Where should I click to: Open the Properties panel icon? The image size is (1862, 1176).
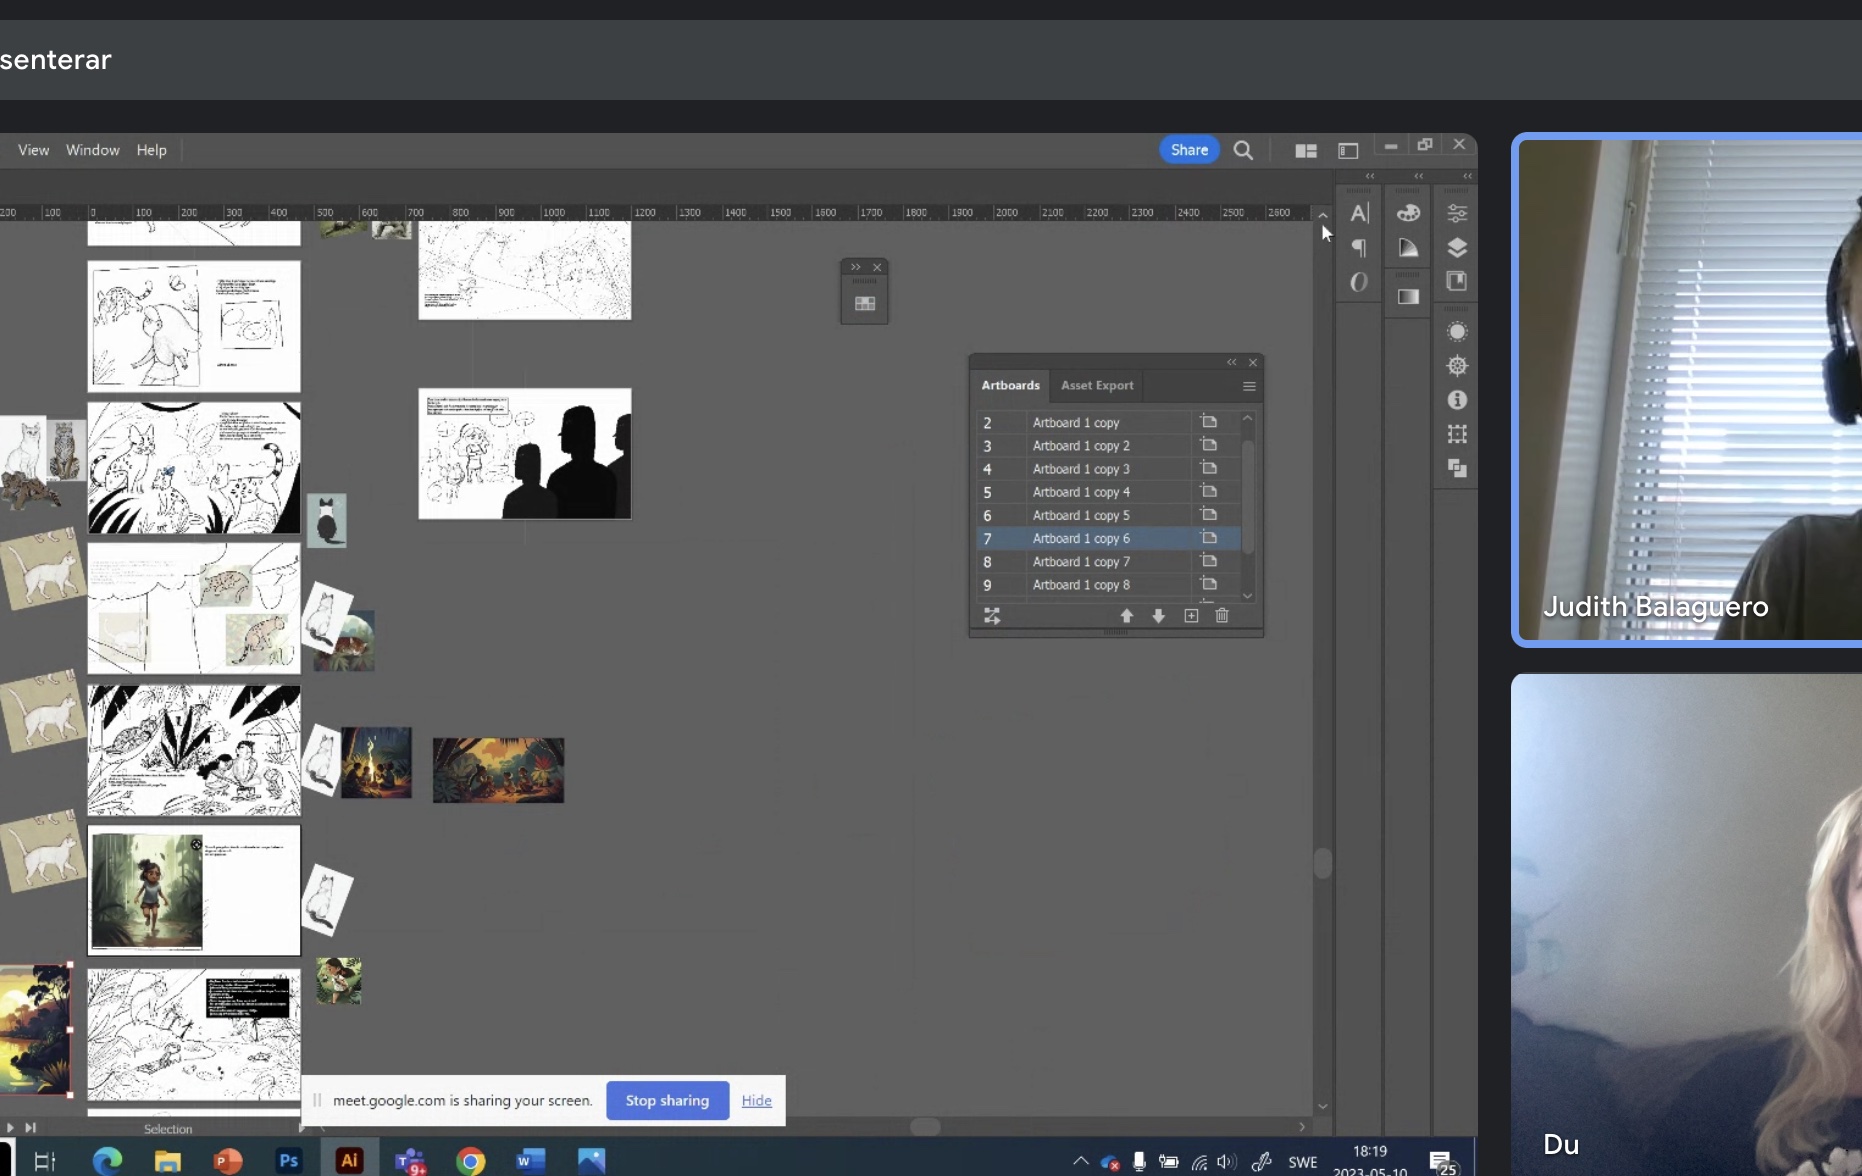[1457, 213]
